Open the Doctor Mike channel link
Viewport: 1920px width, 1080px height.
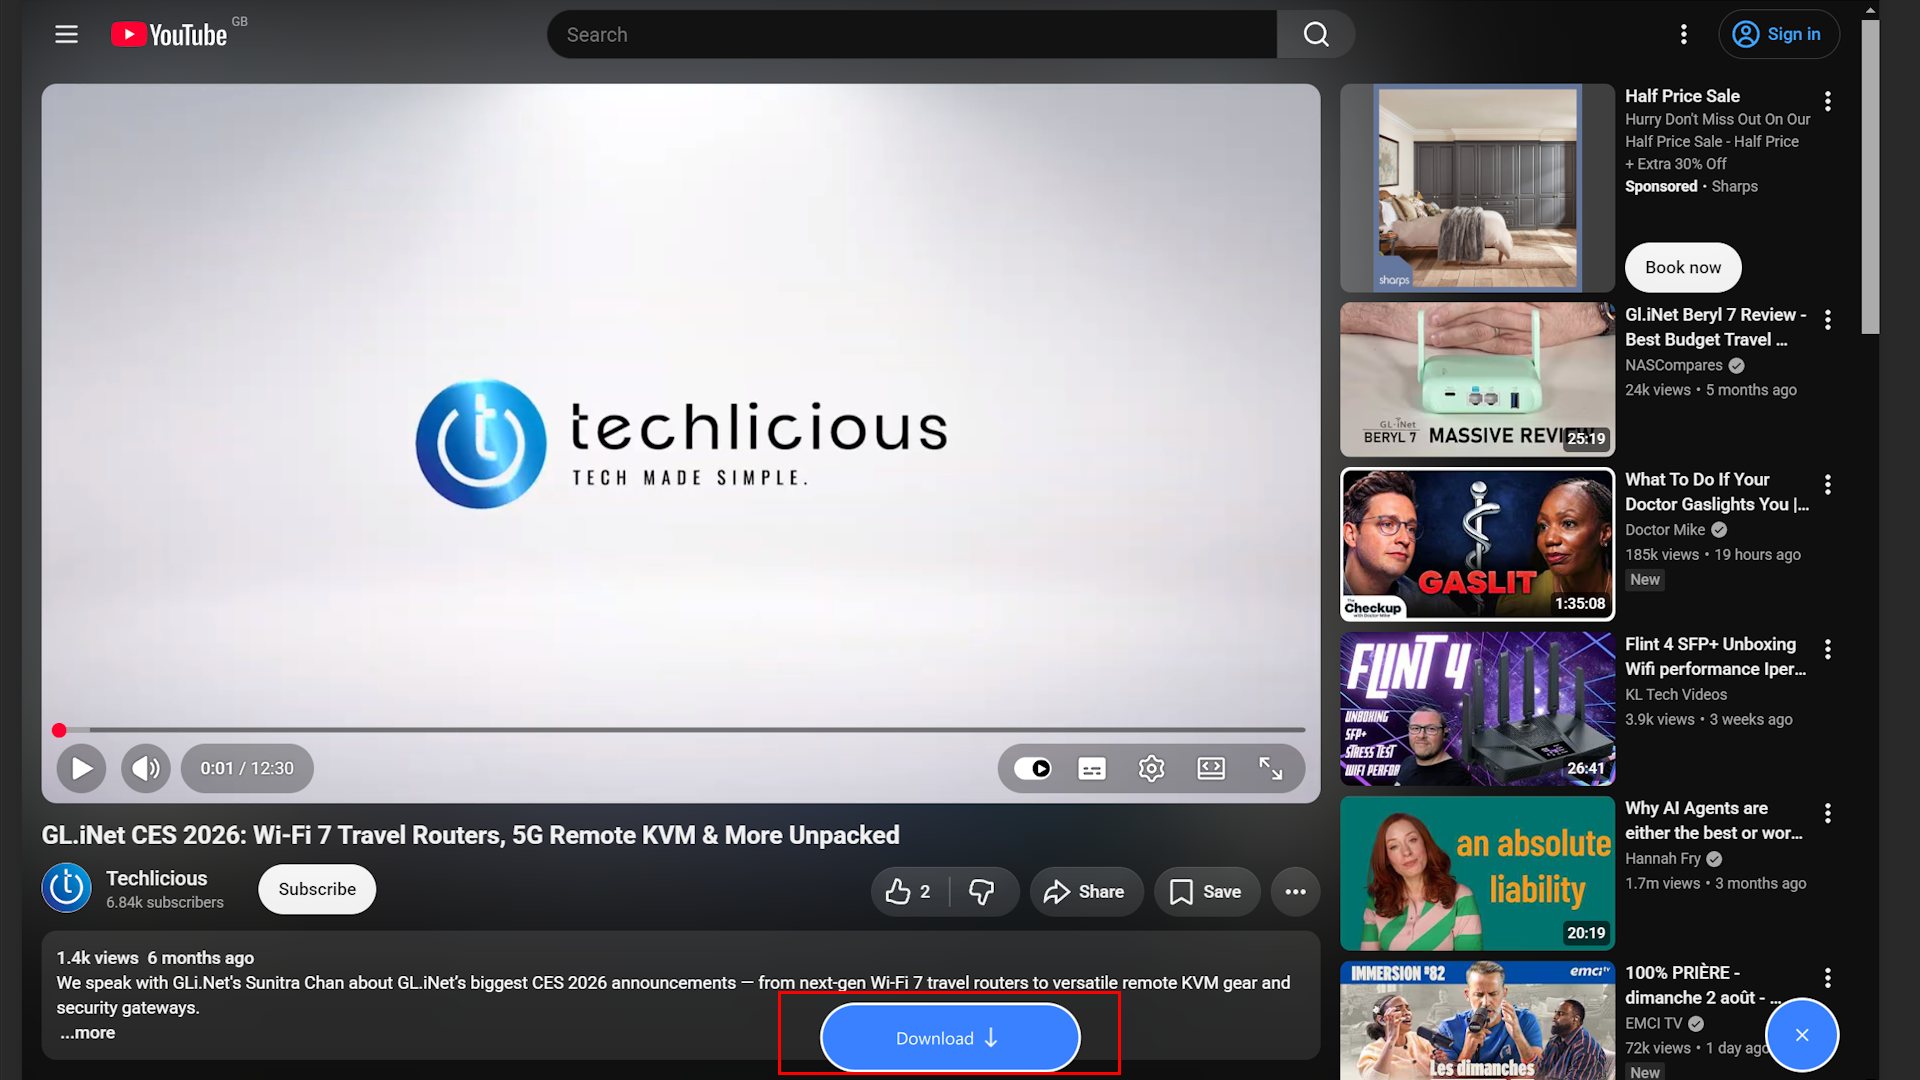point(1665,530)
